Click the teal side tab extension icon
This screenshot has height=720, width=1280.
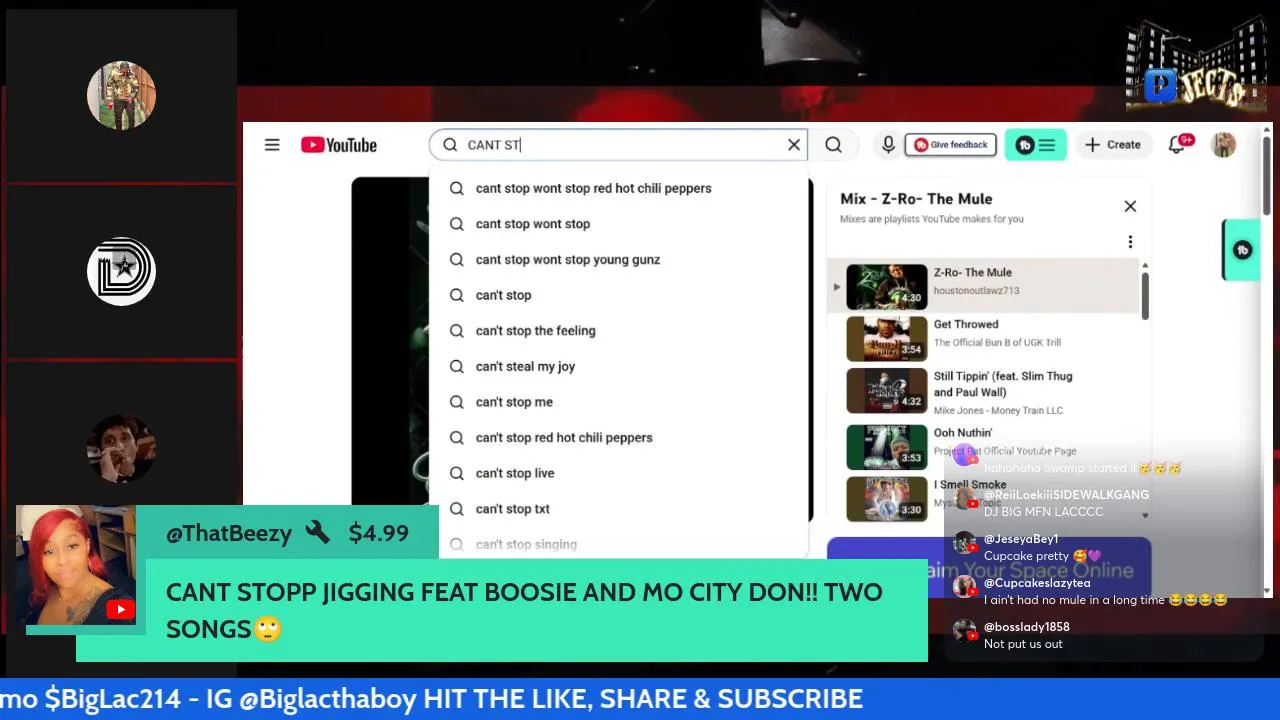coord(1242,250)
